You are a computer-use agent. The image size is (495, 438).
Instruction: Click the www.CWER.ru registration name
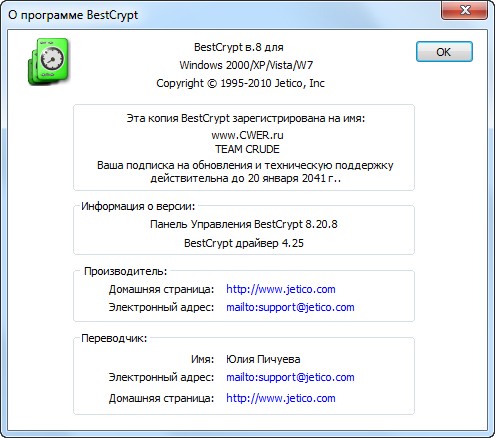tap(247, 135)
